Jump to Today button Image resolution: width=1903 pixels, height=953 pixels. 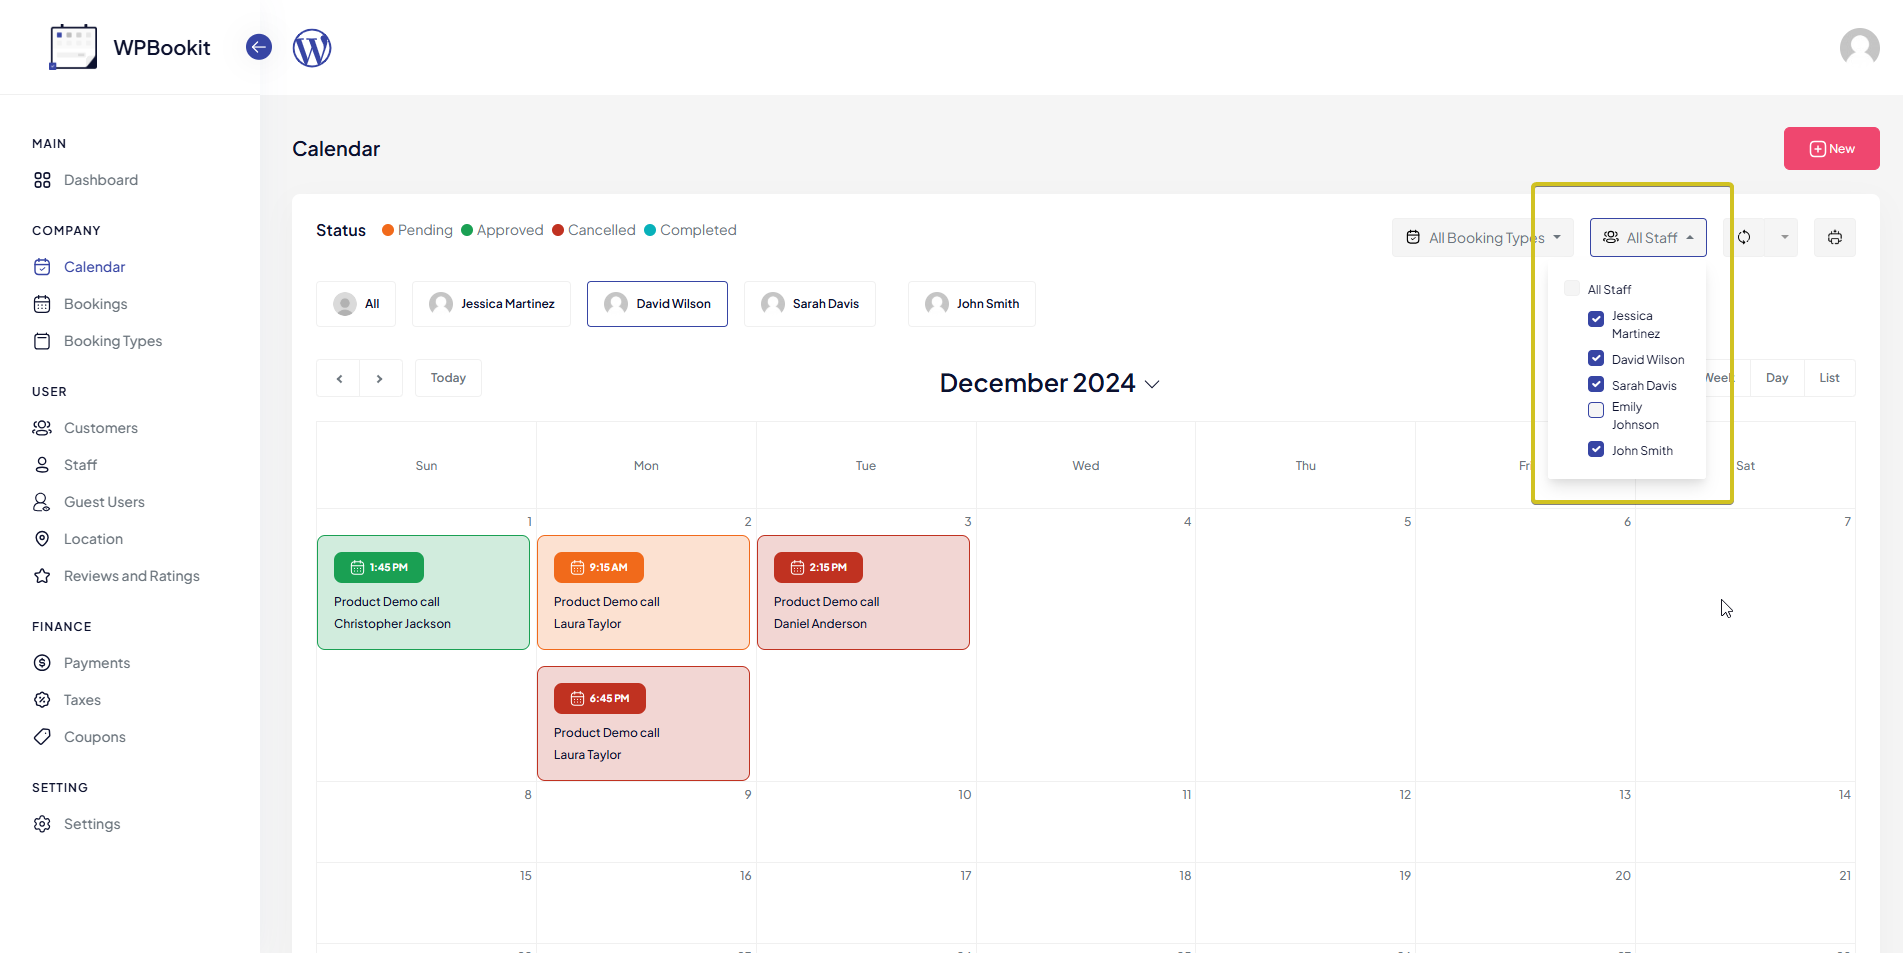(448, 378)
